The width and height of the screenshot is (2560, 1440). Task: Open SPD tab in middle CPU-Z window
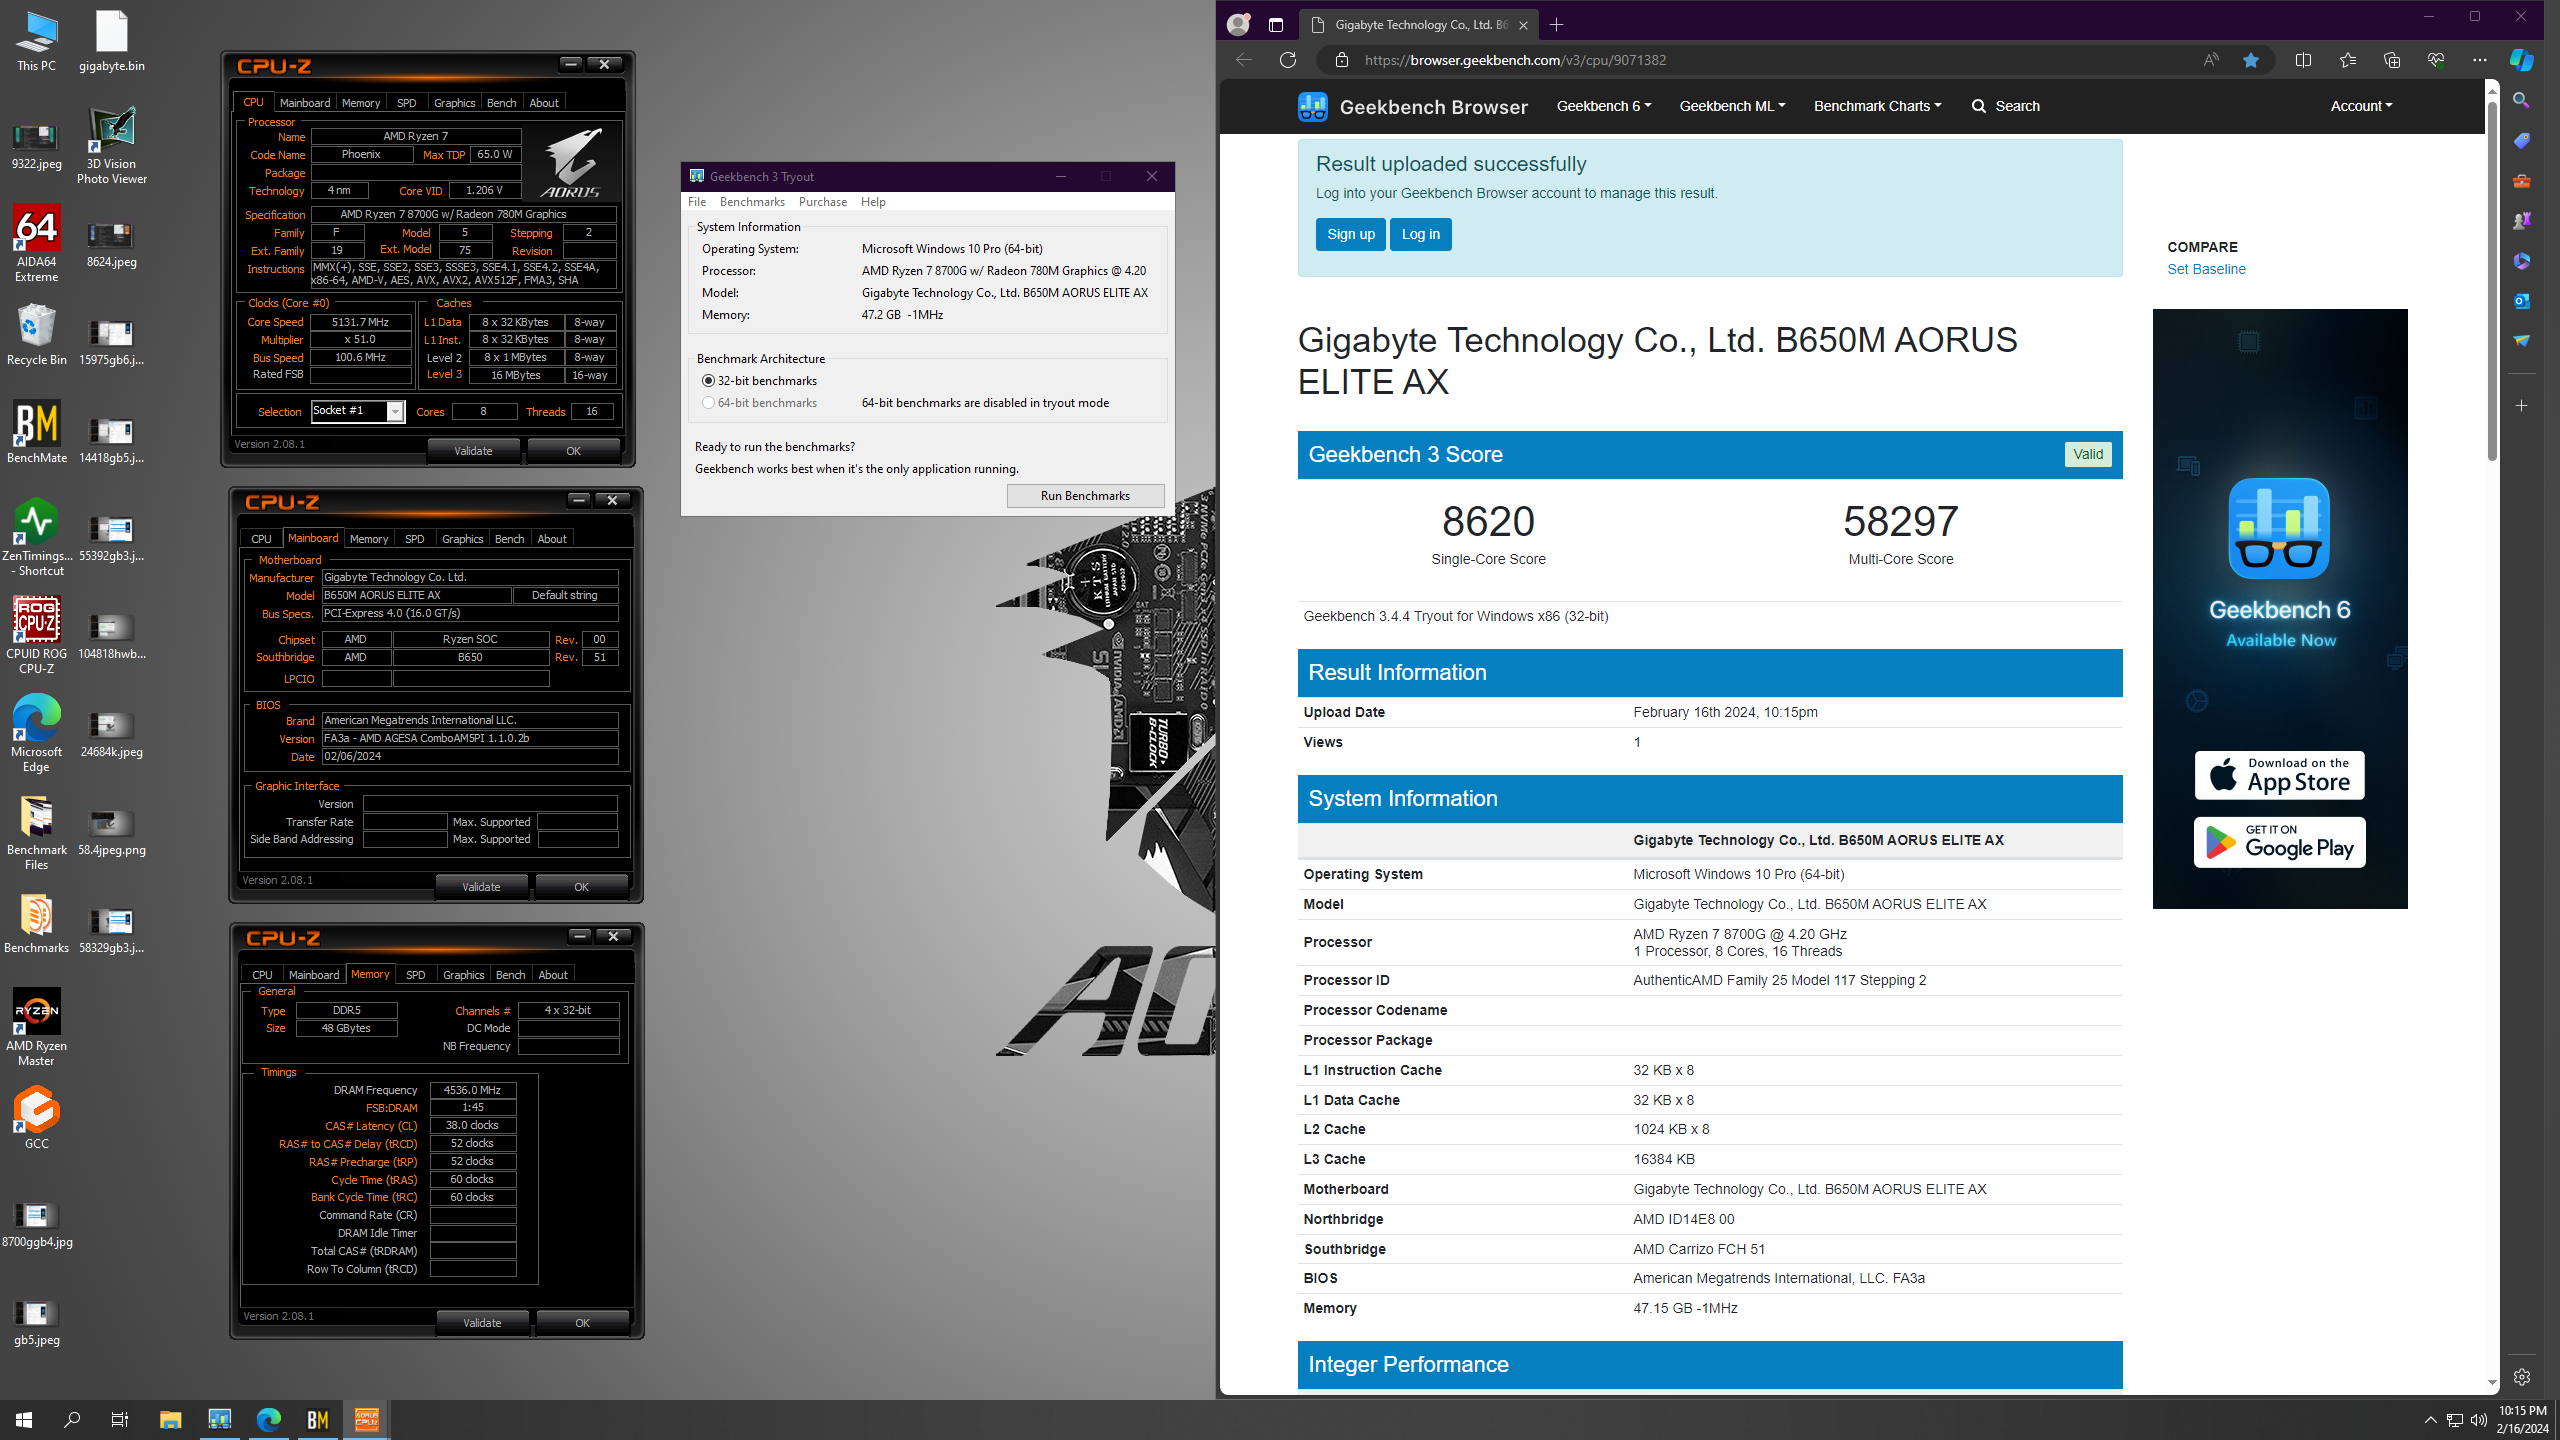pos(414,539)
